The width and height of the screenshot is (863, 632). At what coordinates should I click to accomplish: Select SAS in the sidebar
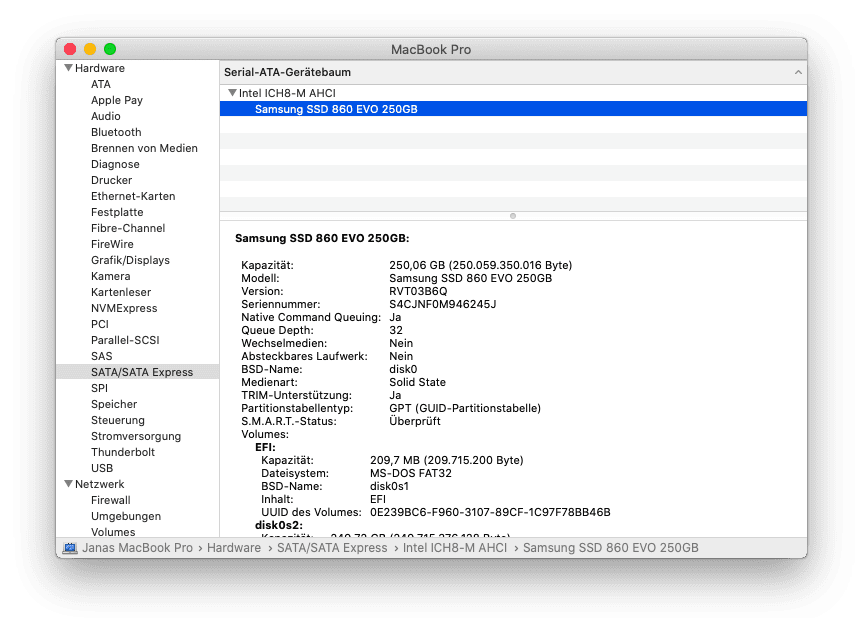tap(101, 356)
